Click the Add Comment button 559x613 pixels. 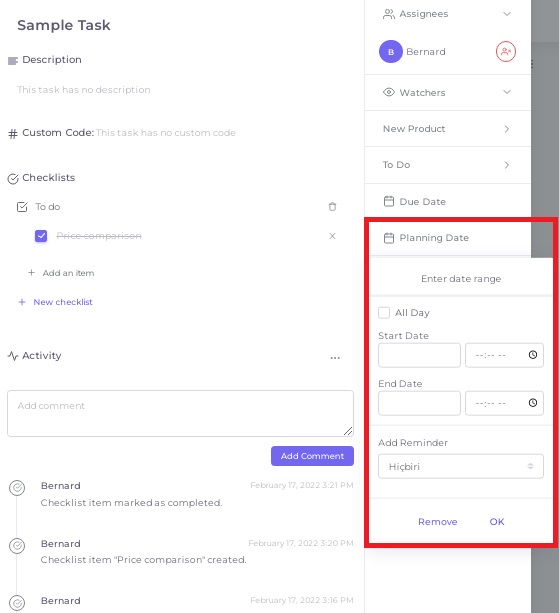click(312, 456)
